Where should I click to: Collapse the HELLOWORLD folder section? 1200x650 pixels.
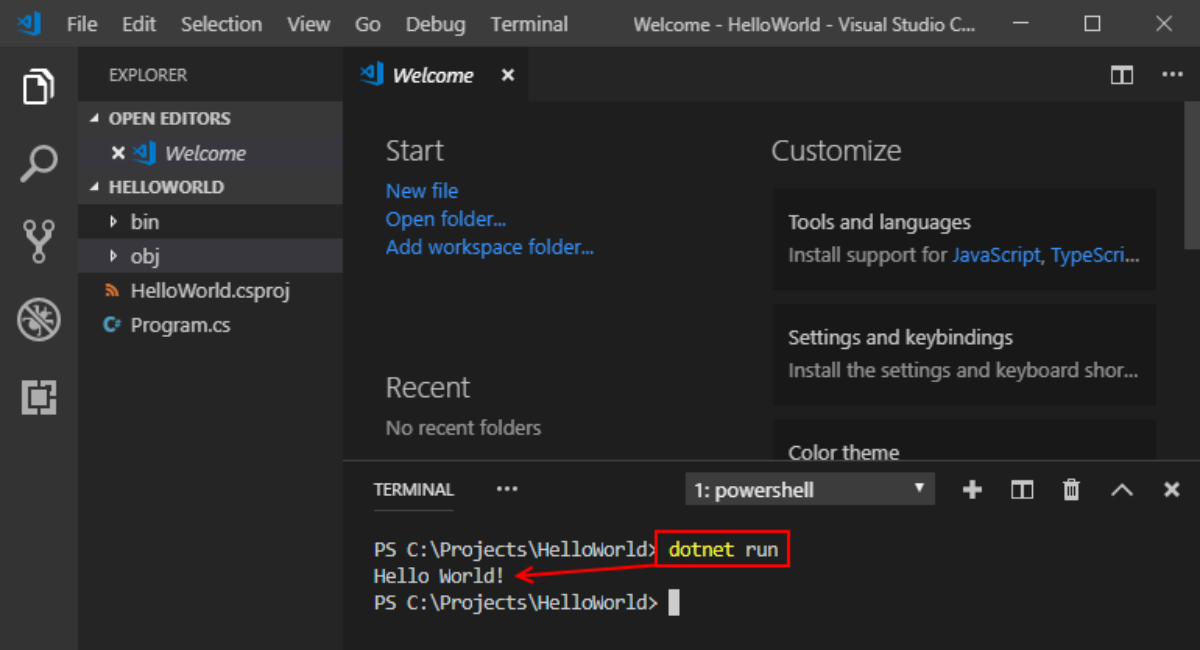(x=95, y=187)
